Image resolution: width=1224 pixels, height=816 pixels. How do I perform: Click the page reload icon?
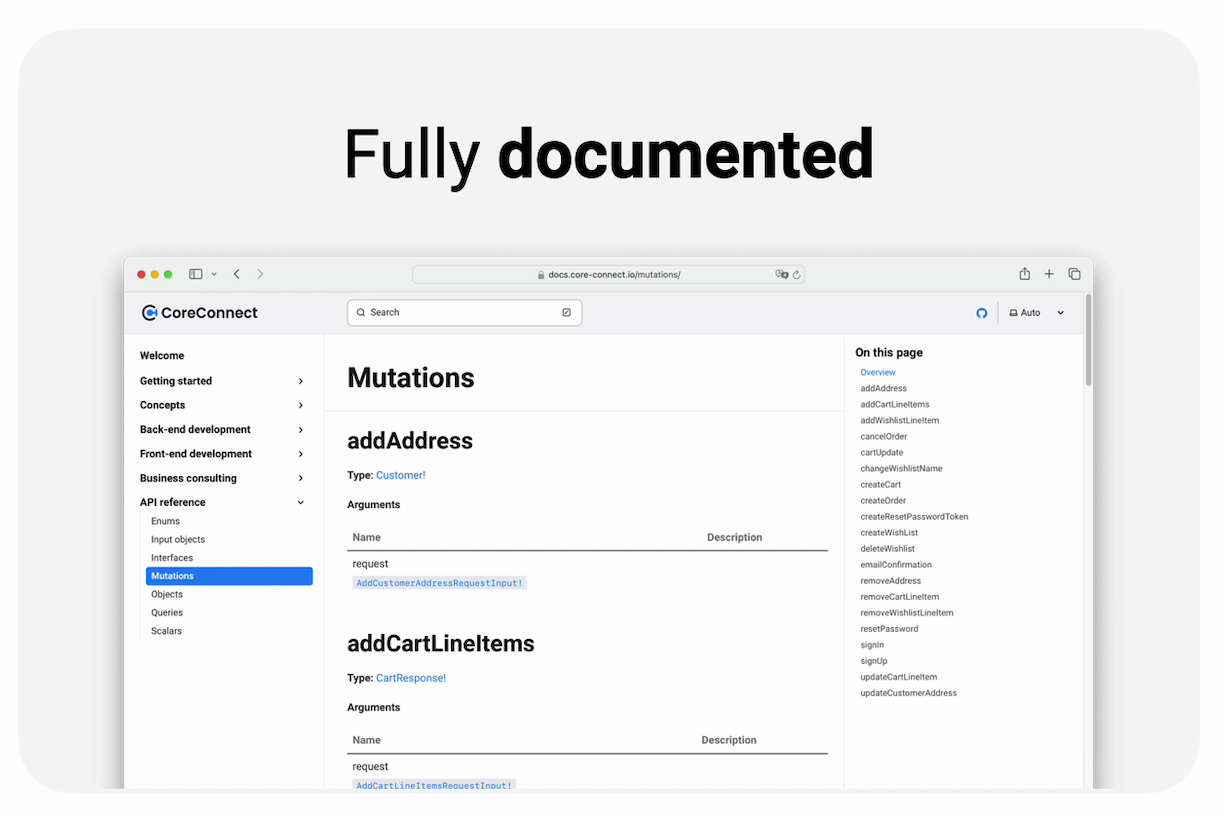(797, 275)
